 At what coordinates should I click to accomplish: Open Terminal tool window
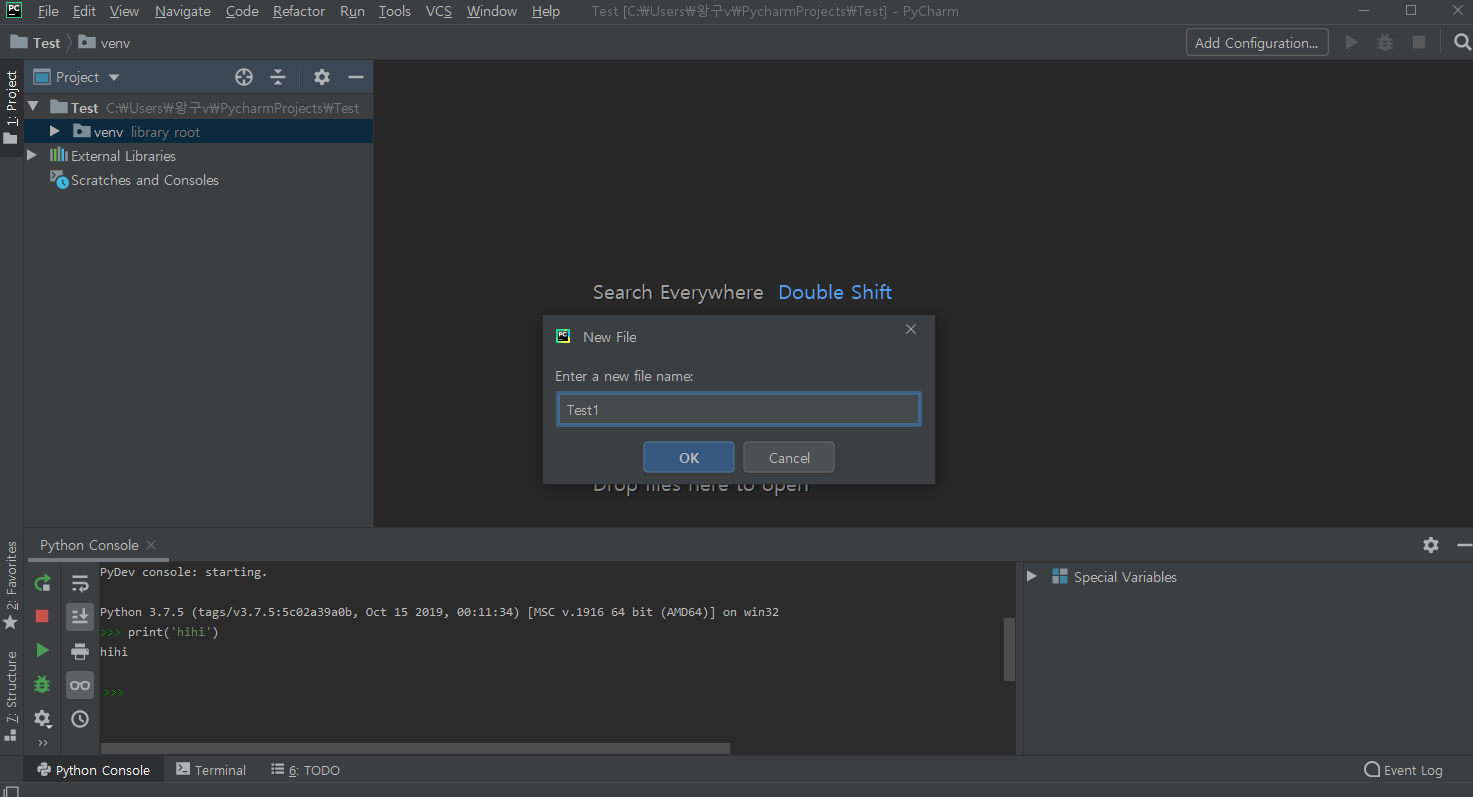click(211, 770)
